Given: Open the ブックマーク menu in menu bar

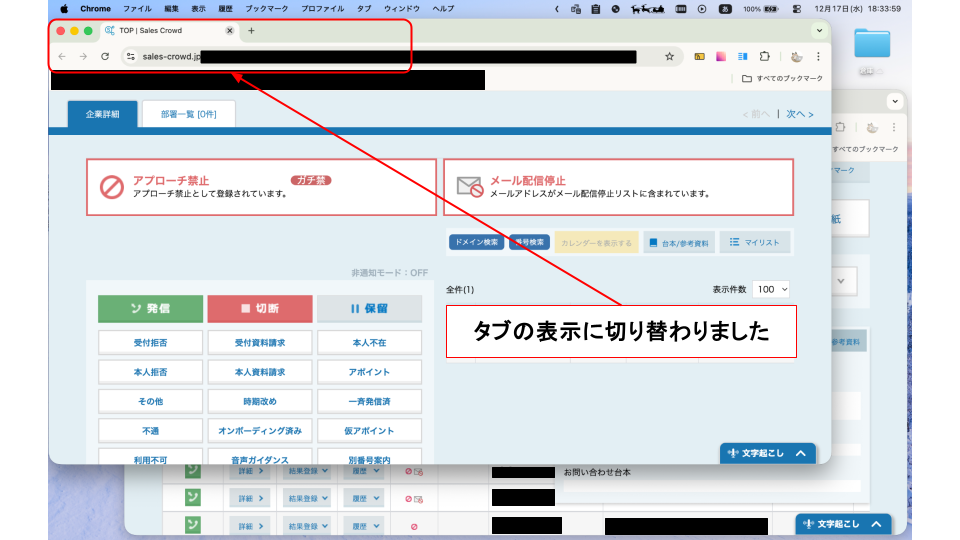Looking at the screenshot, I should (x=265, y=8).
